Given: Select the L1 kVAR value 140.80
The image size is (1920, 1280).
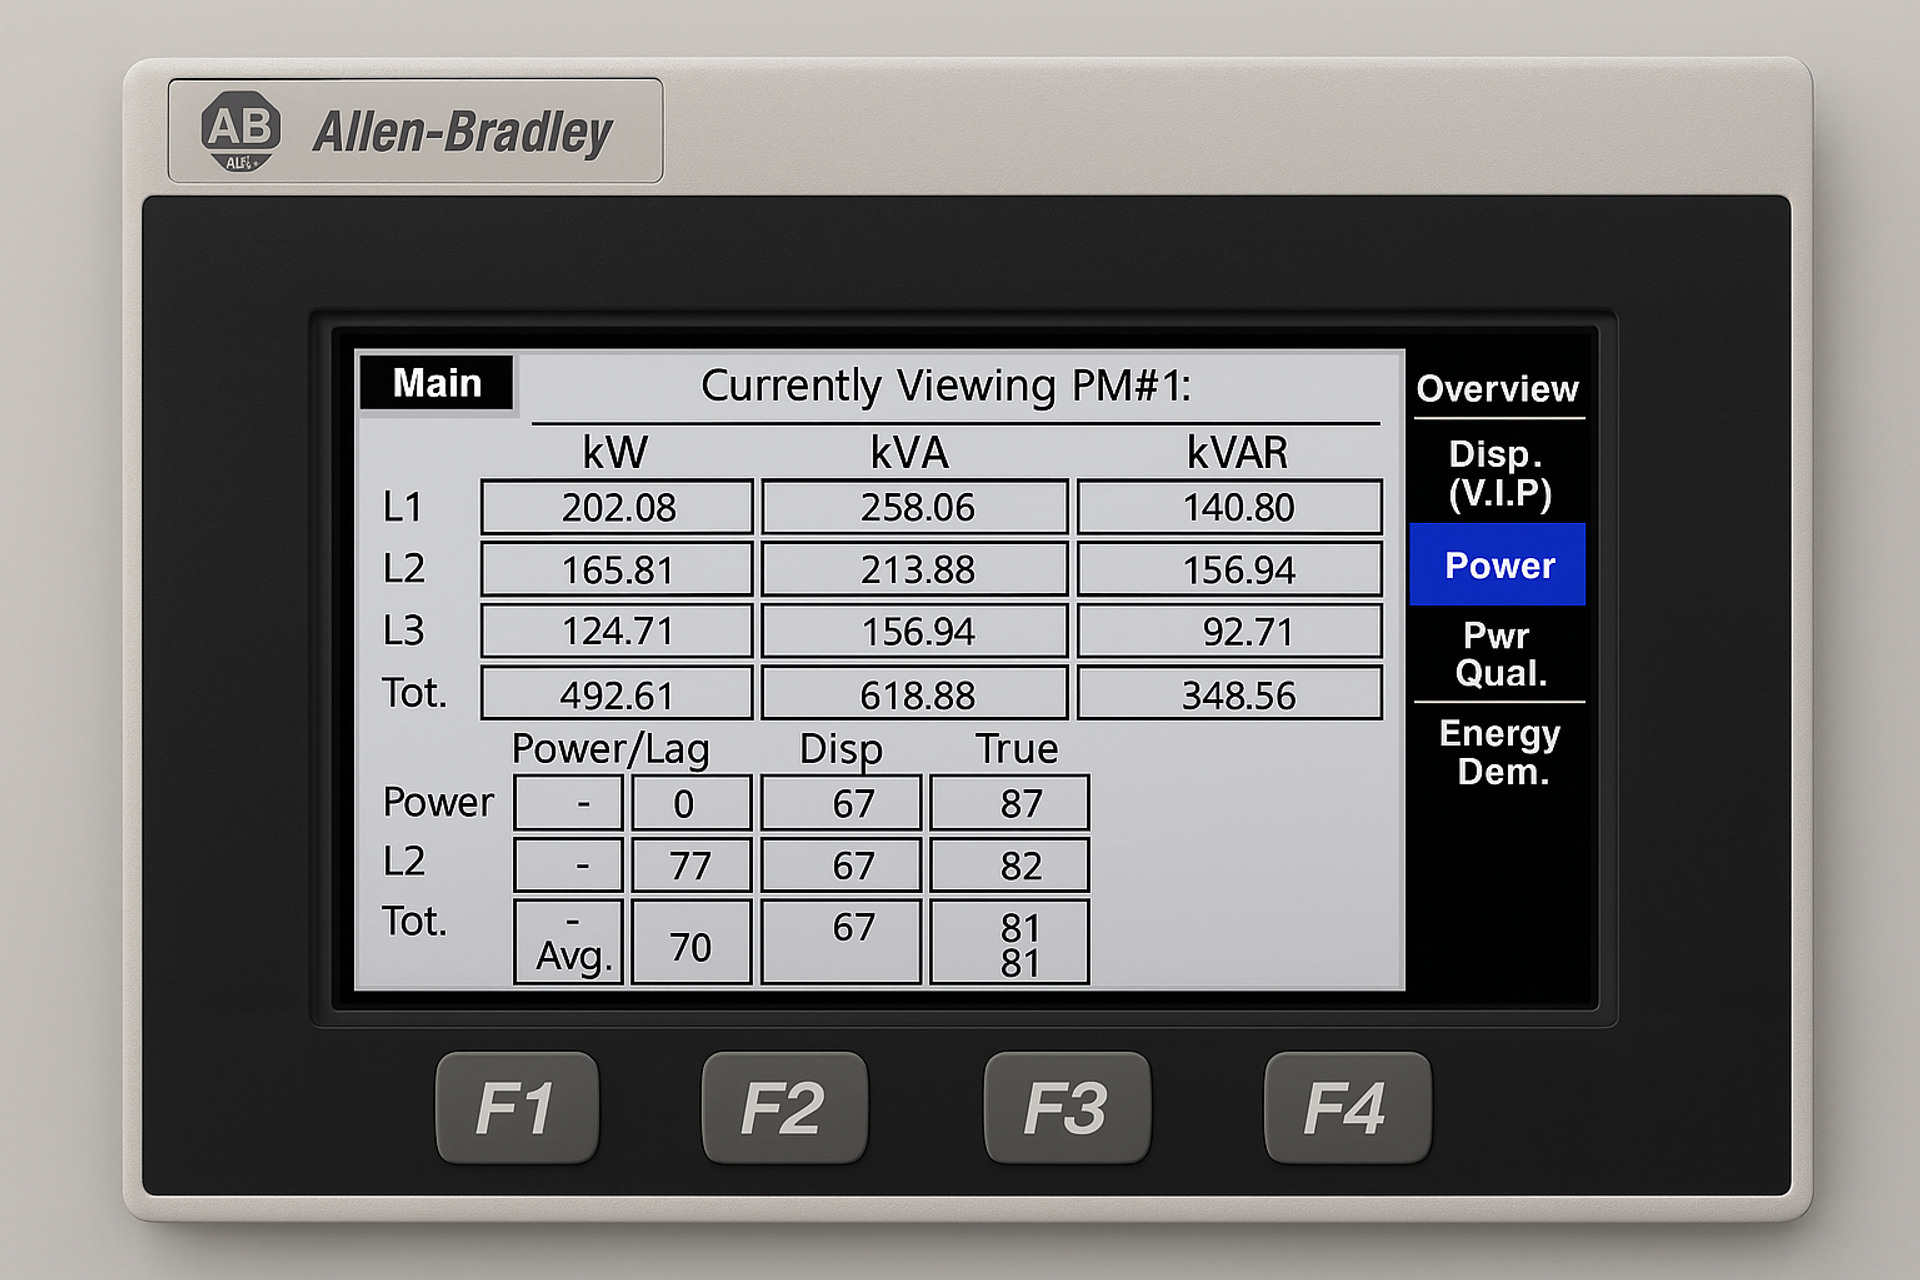Looking at the screenshot, I should [1230, 507].
